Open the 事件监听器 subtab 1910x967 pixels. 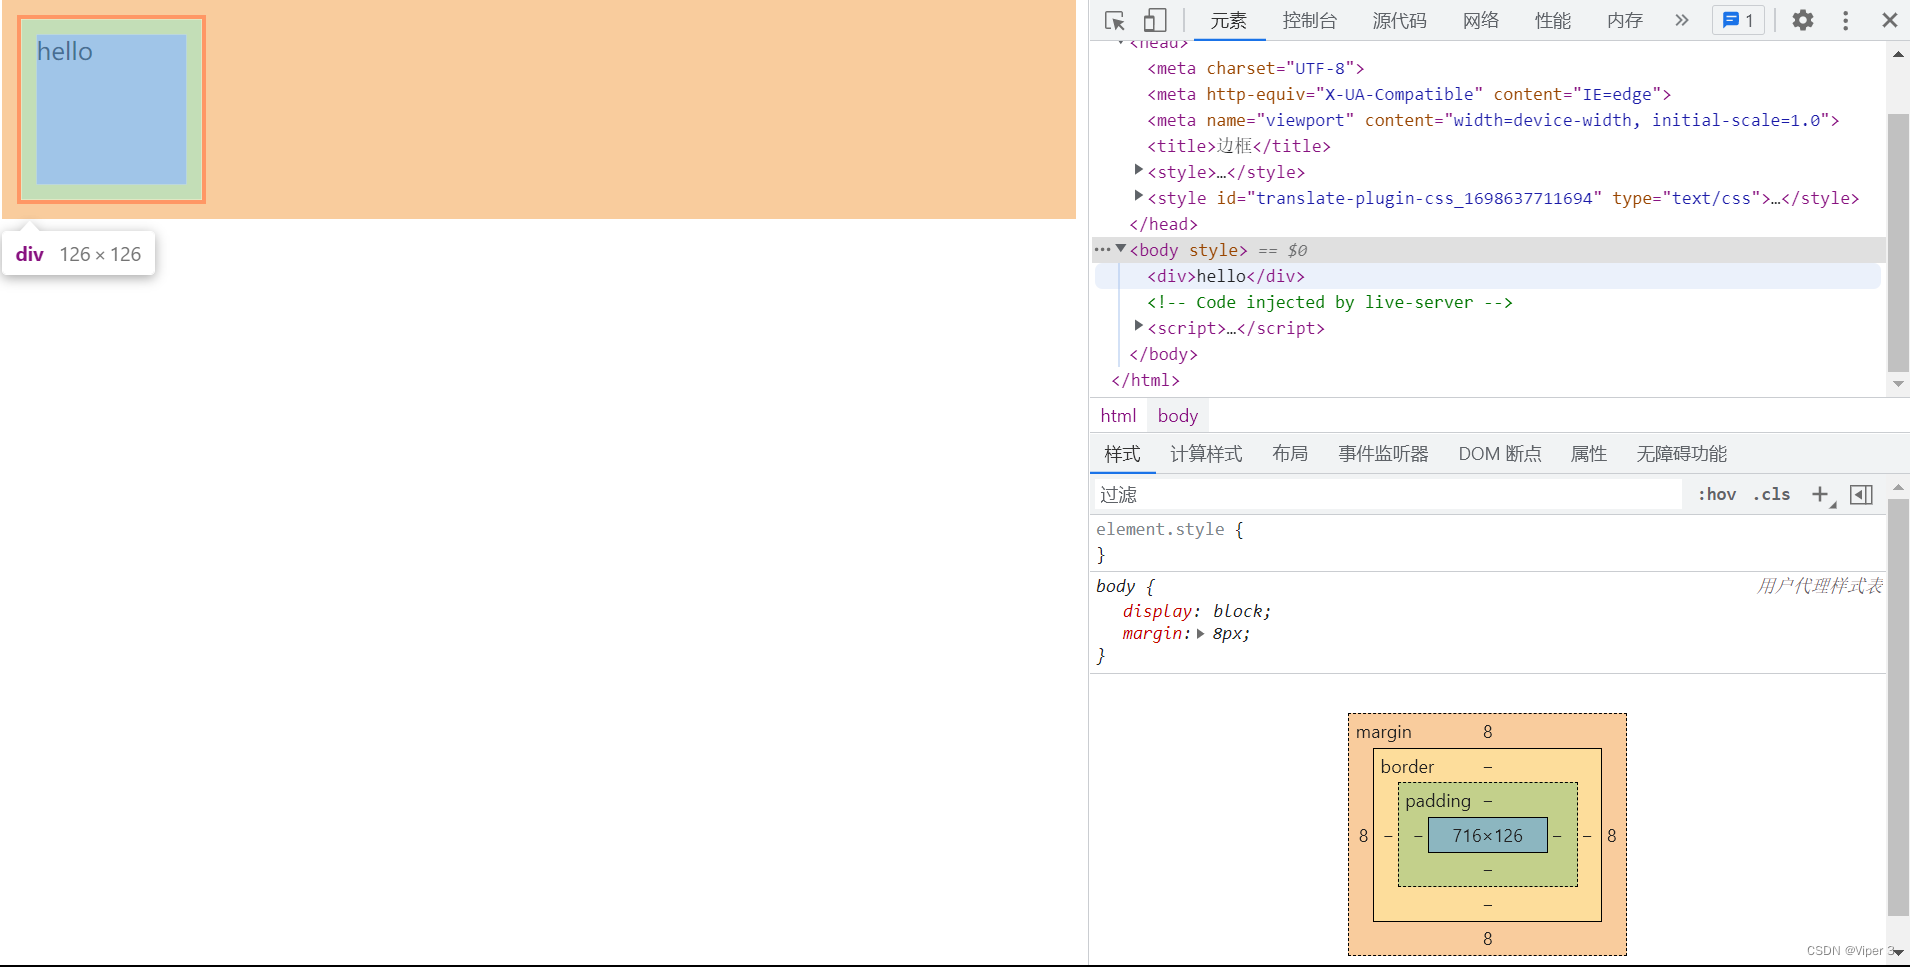[x=1383, y=454]
